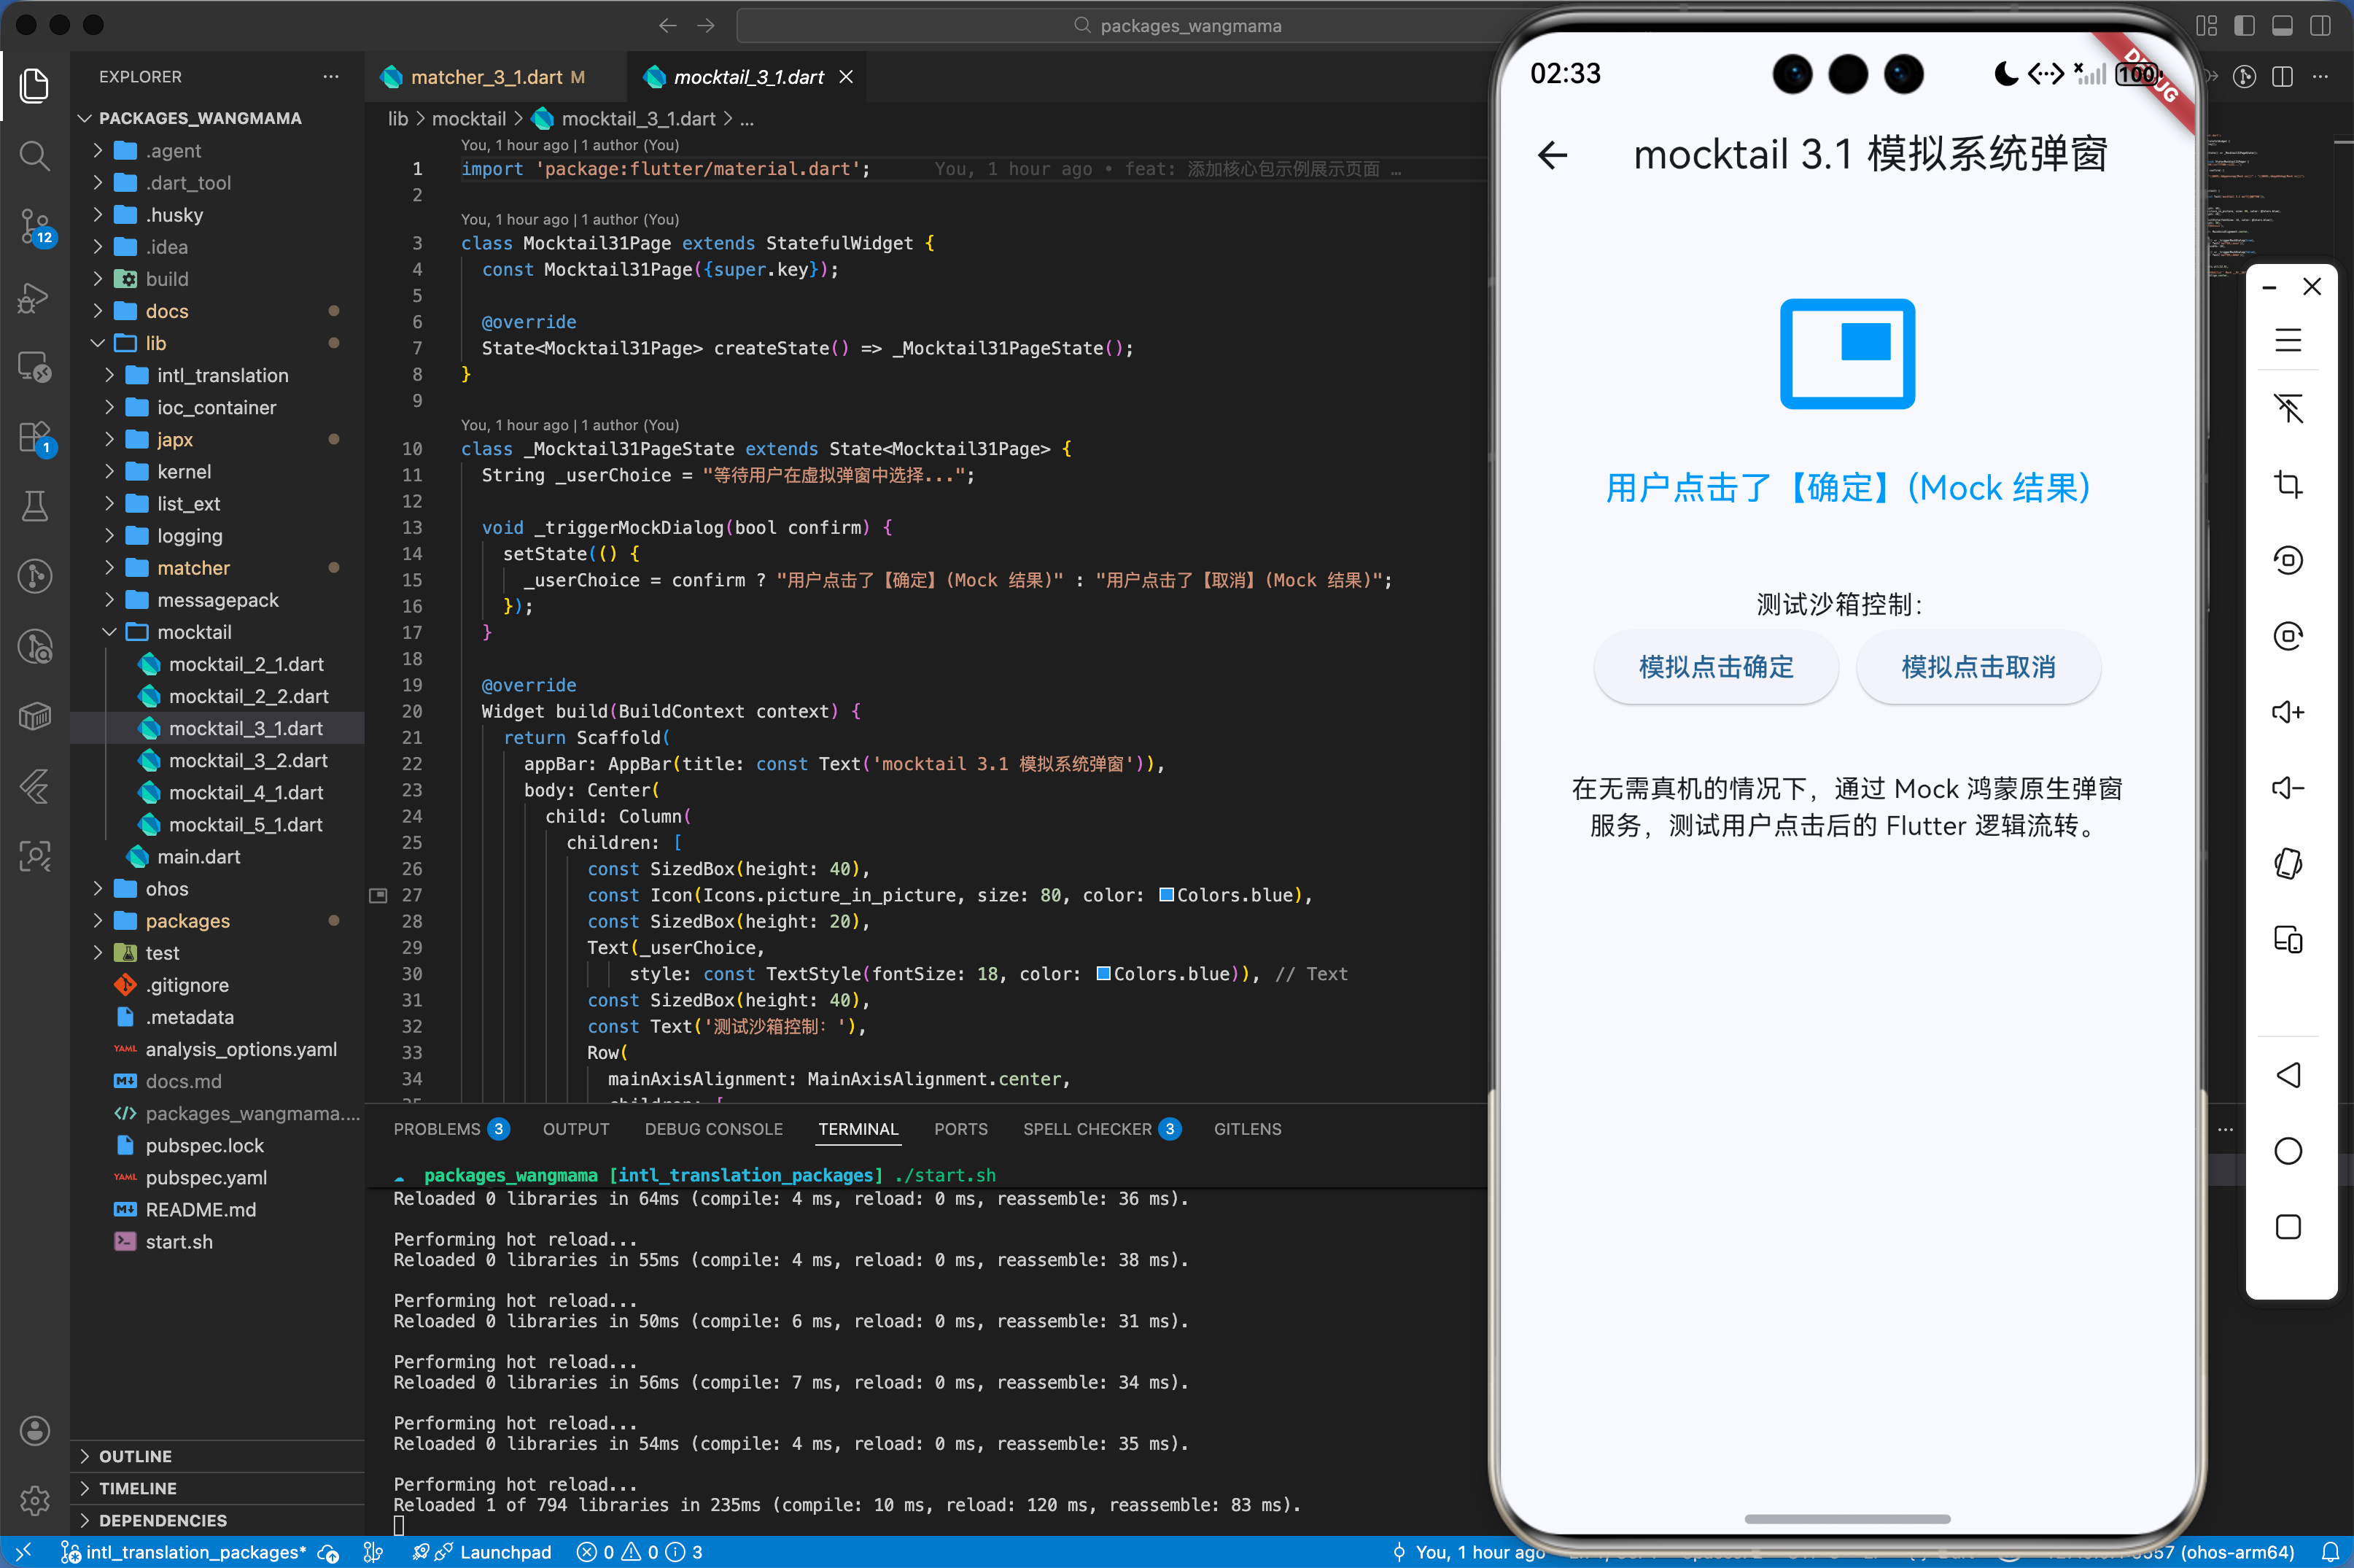Image resolution: width=2354 pixels, height=1568 pixels.
Task: Increase volume in emulator toolbar
Action: pyautogui.click(x=2288, y=712)
